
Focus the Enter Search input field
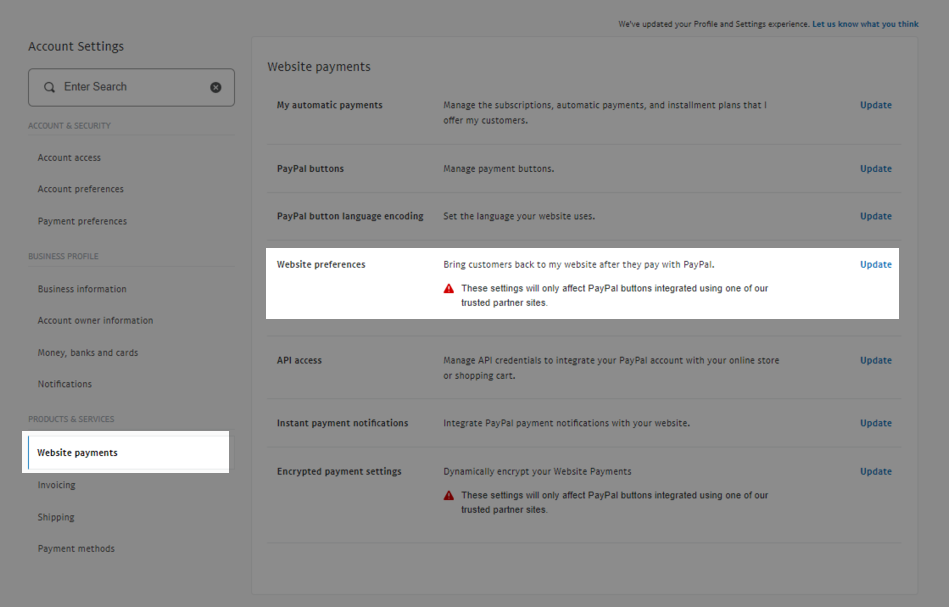click(131, 87)
